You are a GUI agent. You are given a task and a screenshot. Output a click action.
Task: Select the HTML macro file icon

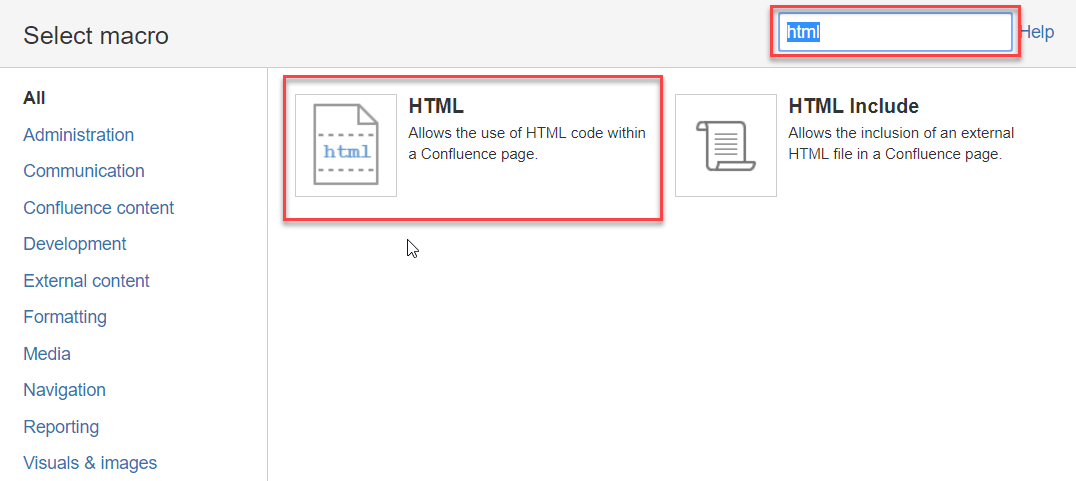pos(346,145)
